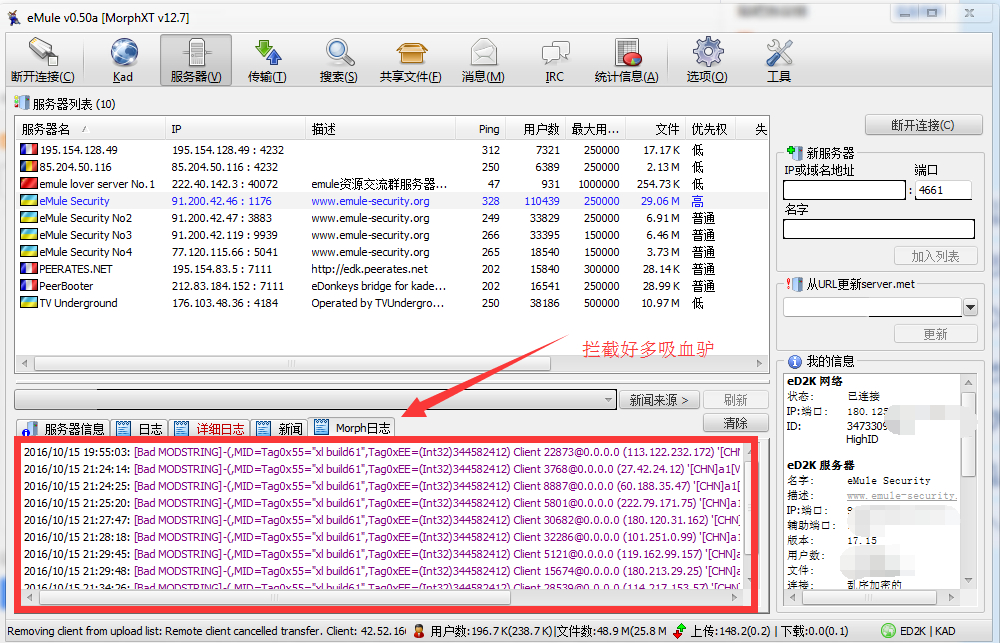1000x643 pixels.
Task: Switch to Morph Log (Morph日志) tab
Action: pyautogui.click(x=352, y=427)
